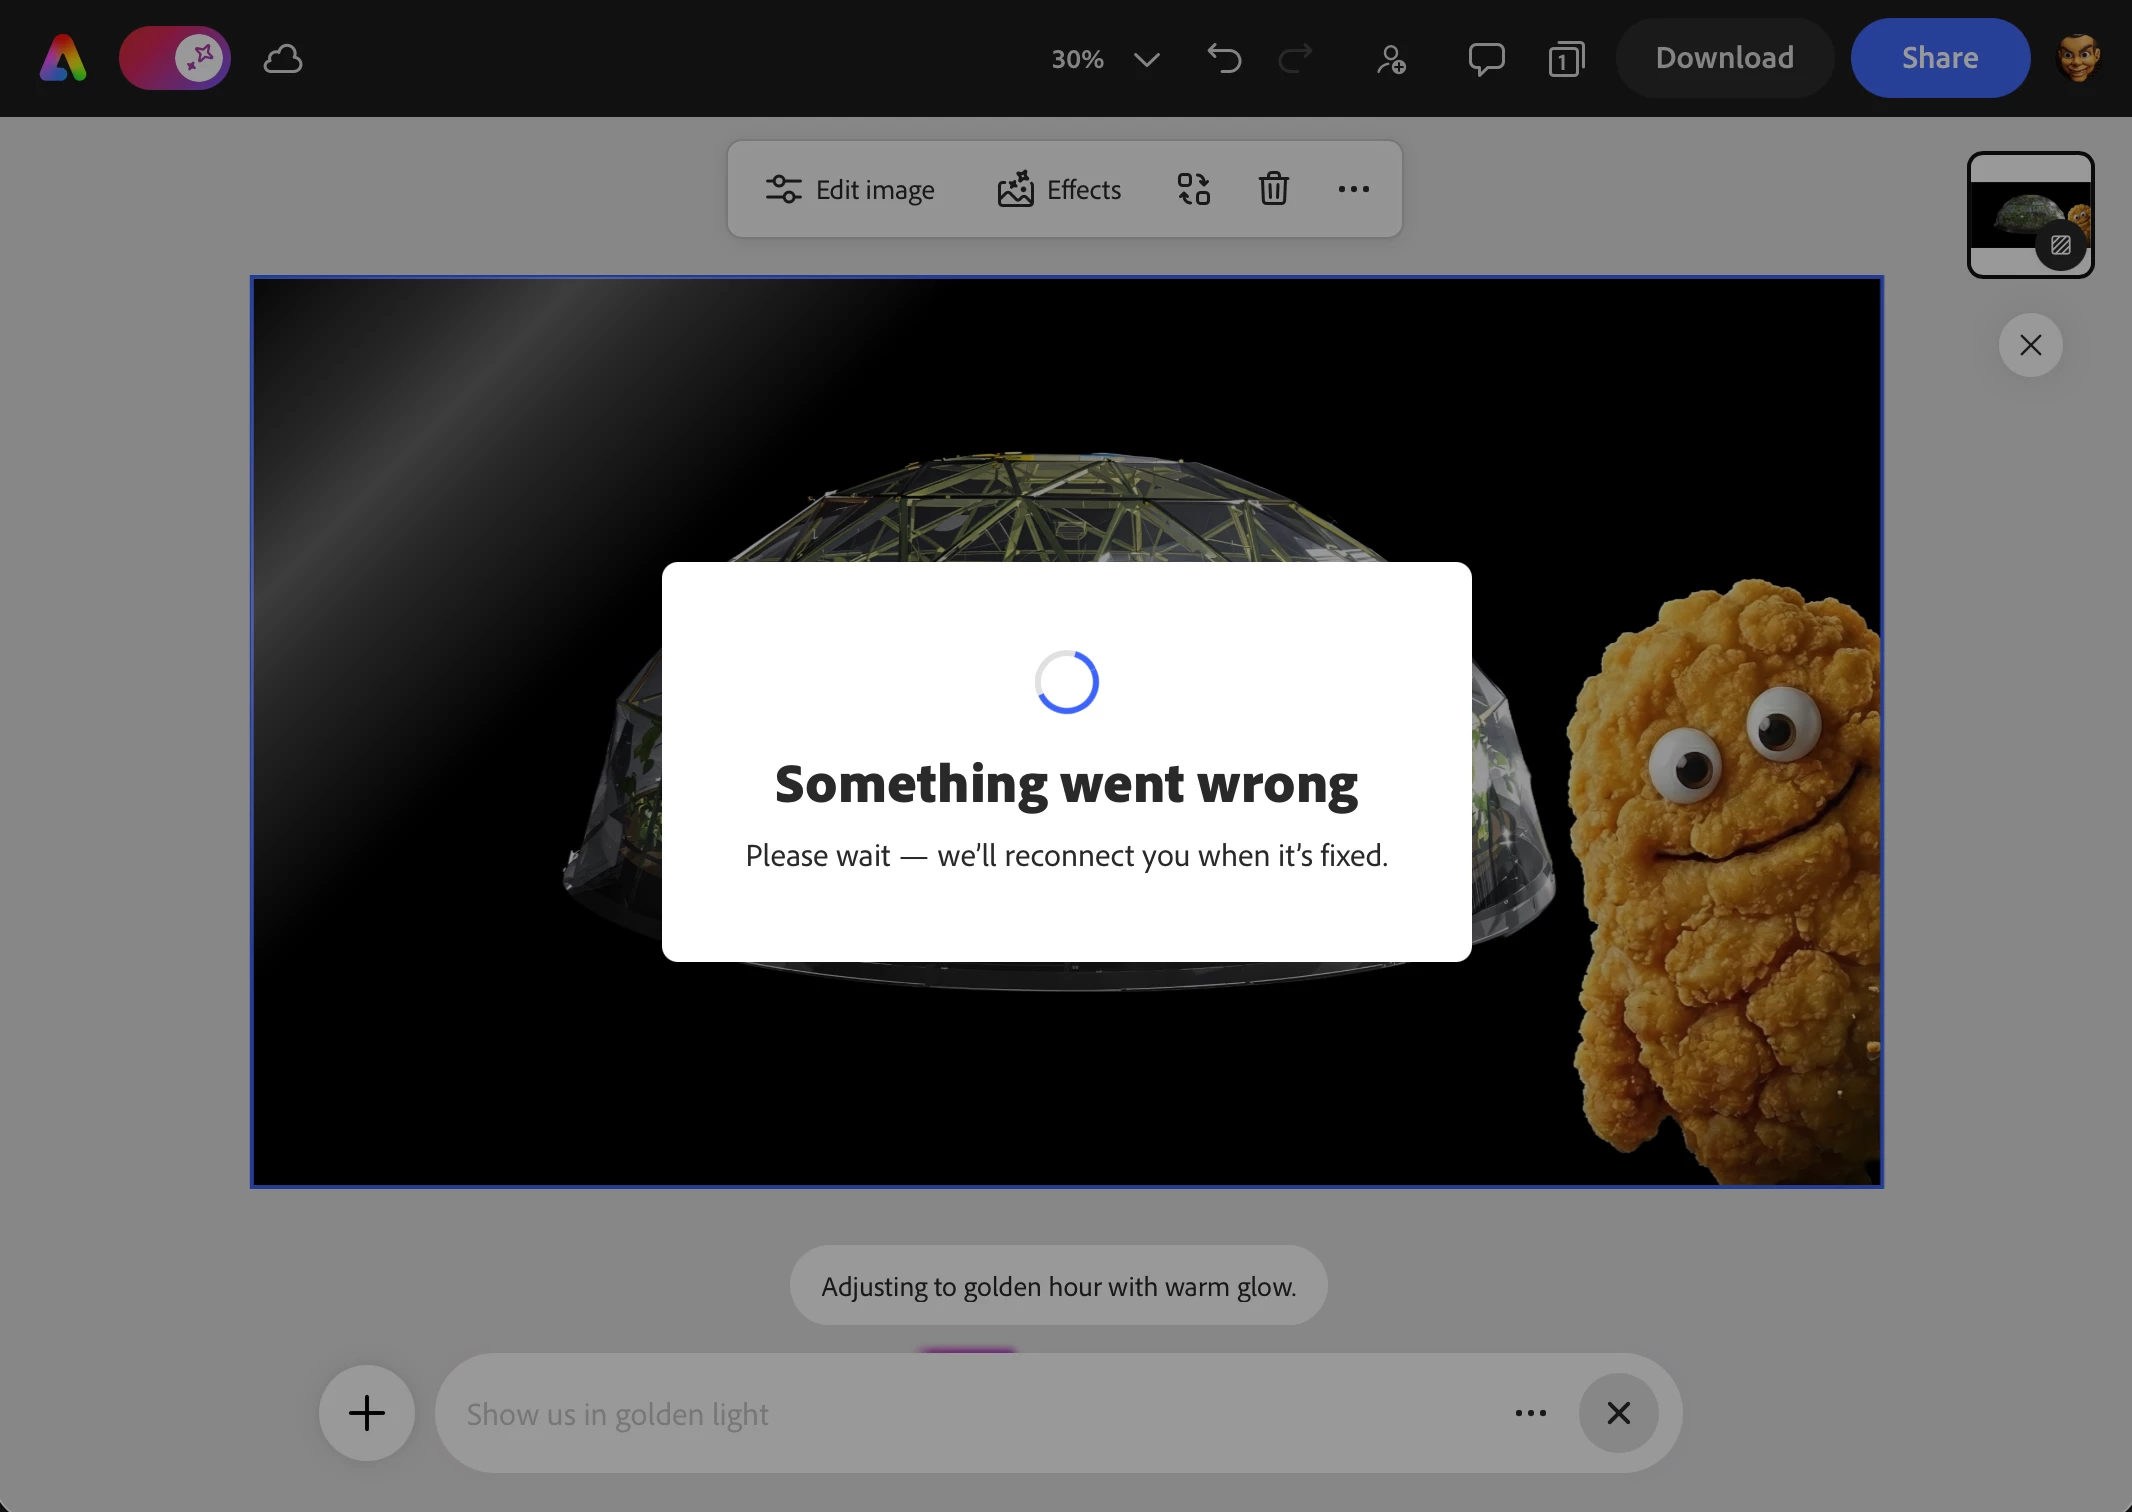2132x1512 pixels.
Task: Toggle the AI assistant mode switch
Action: (175, 58)
